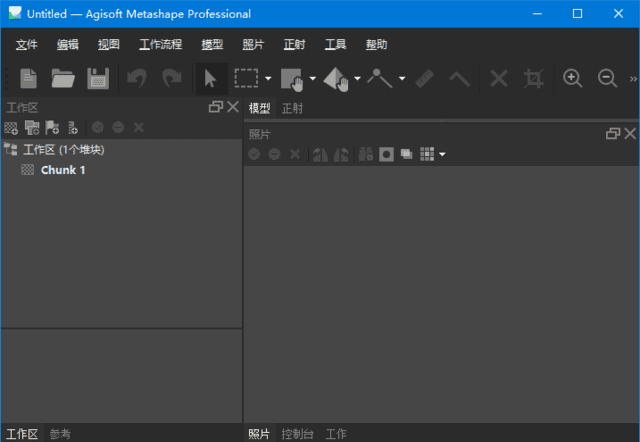Click Add scale bar icon
This screenshot has height=442, width=640.
pos(73,128)
